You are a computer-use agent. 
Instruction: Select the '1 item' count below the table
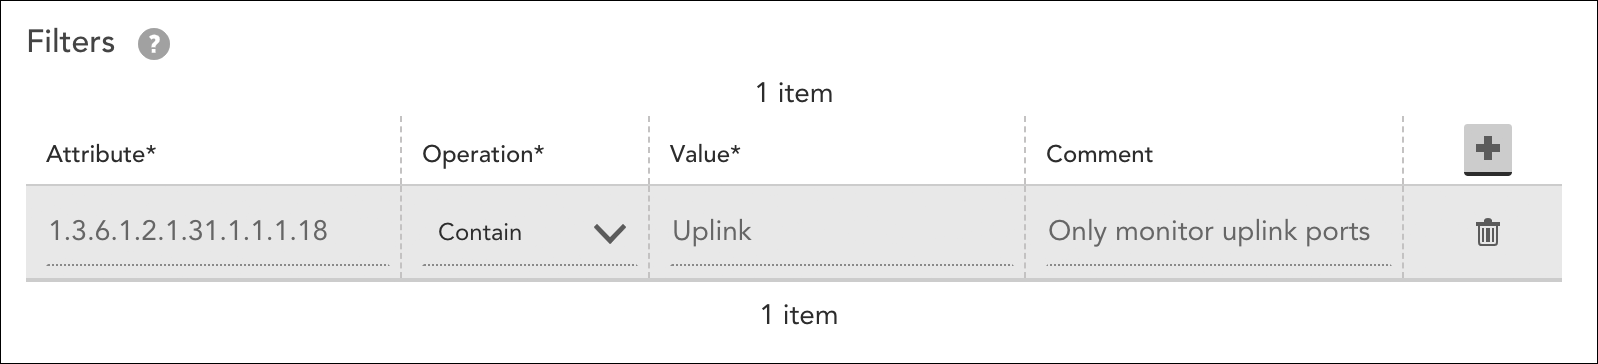(x=799, y=315)
